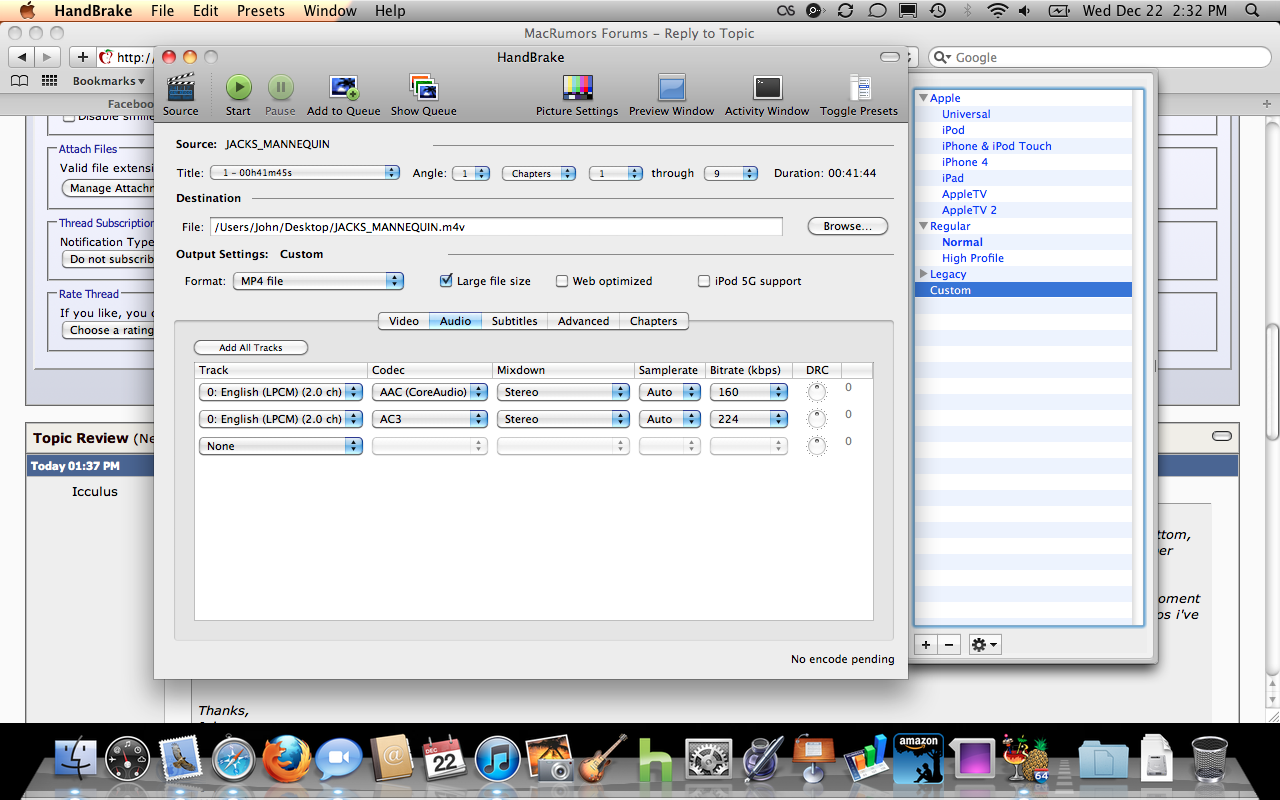Switch to the Chapters tab
The width and height of the screenshot is (1280, 800).
(654, 321)
